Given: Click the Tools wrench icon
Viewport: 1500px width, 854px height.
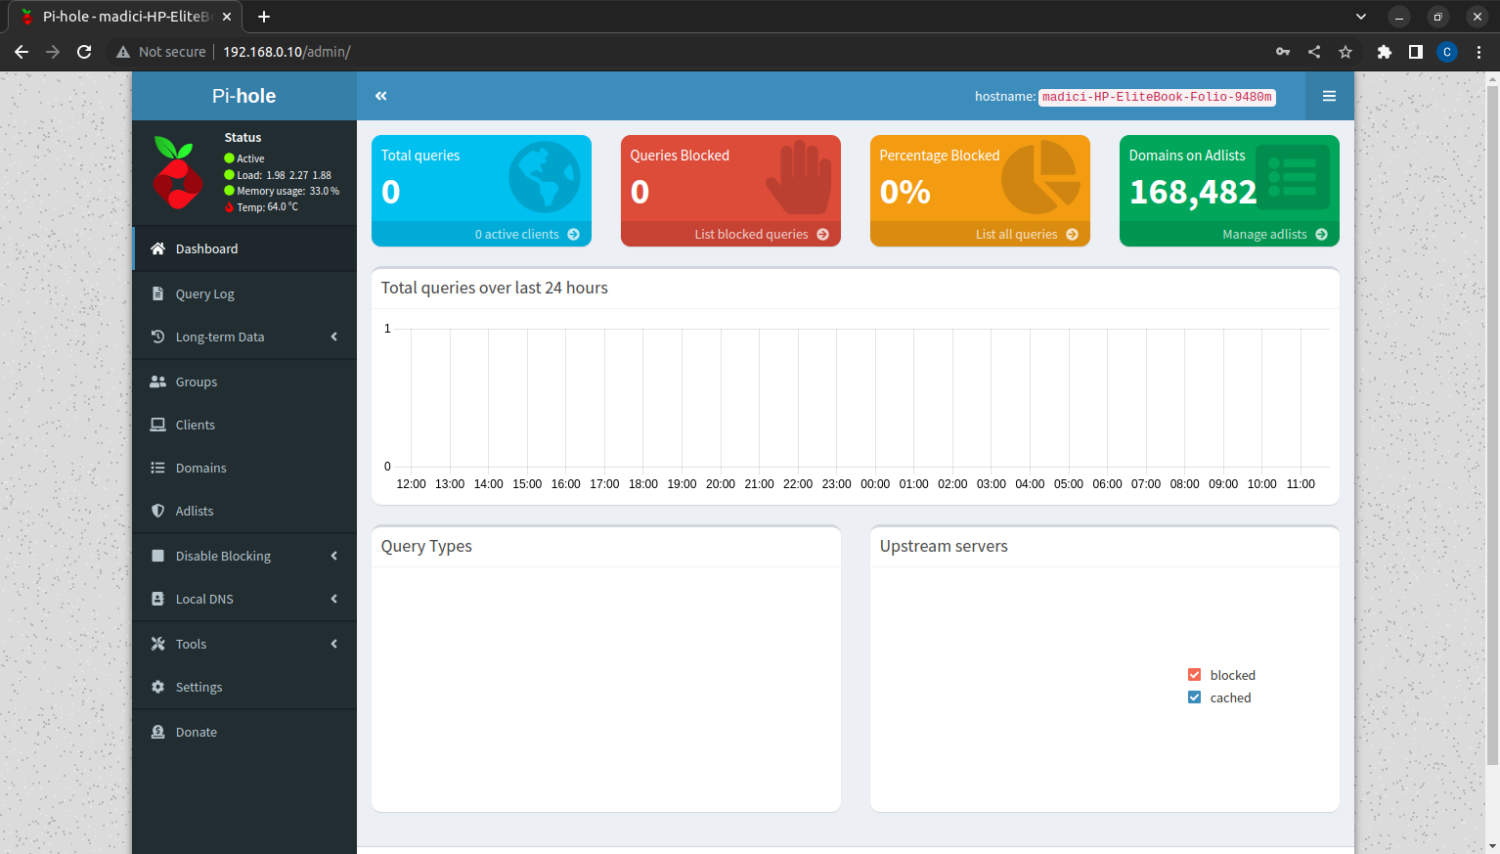Looking at the screenshot, I should [x=158, y=644].
